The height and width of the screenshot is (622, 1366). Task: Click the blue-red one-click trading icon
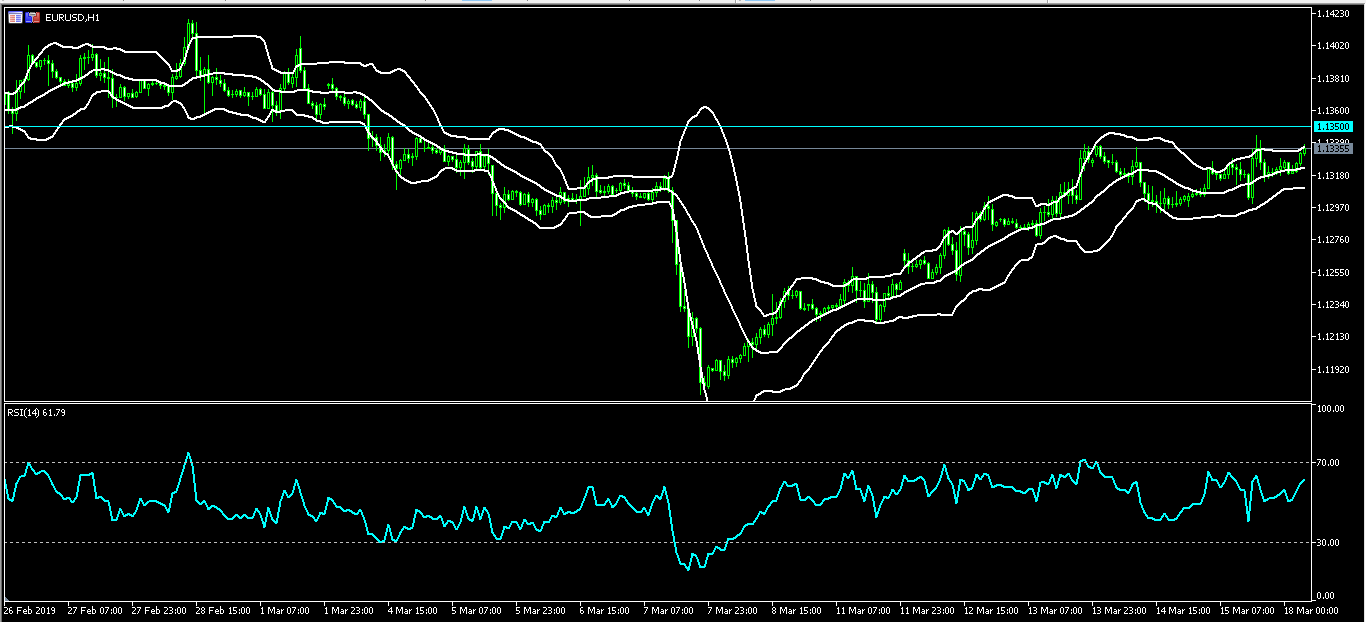coord(33,17)
